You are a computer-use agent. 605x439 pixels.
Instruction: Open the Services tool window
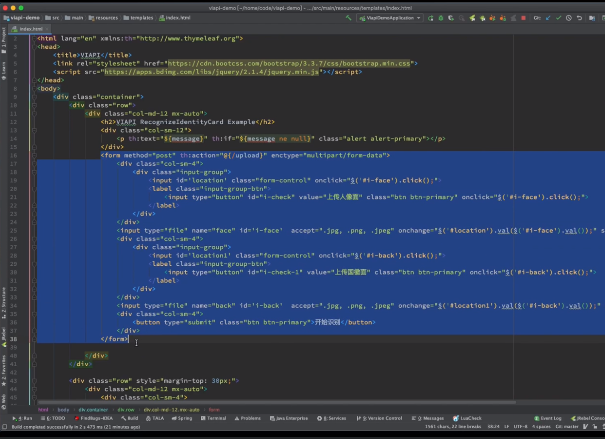tap(331, 418)
